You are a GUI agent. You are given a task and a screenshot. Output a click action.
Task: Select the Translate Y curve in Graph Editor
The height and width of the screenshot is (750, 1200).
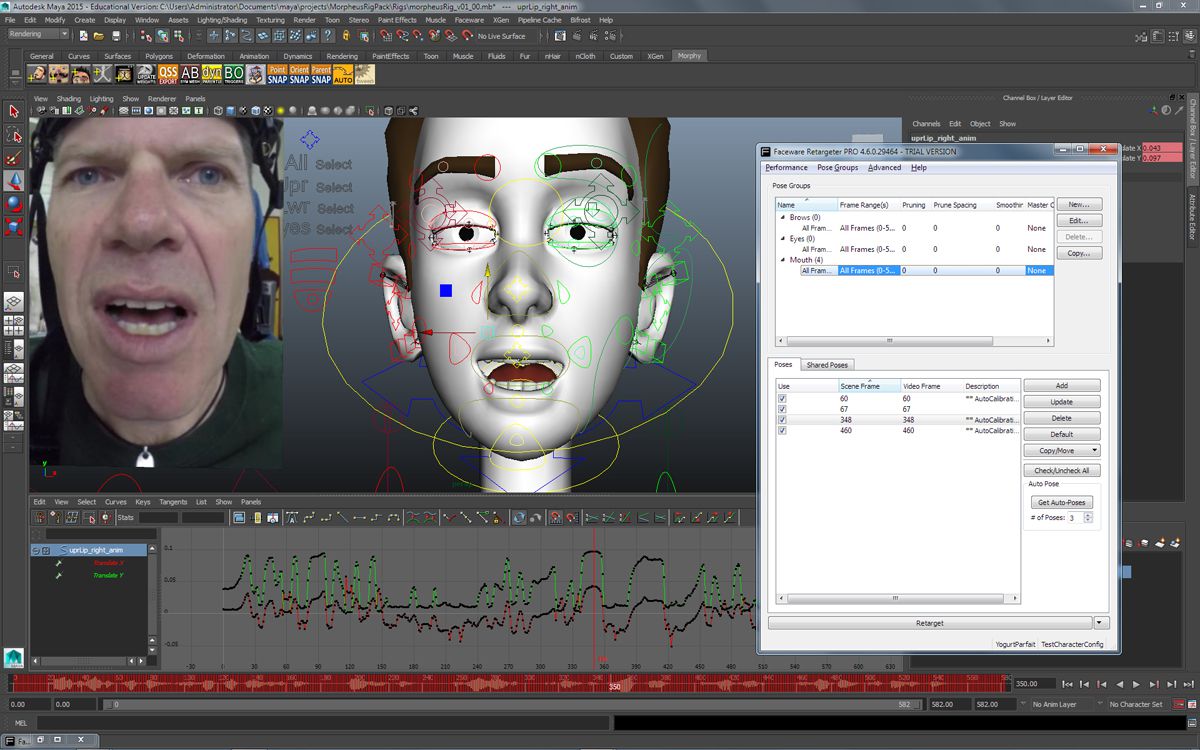(x=109, y=576)
